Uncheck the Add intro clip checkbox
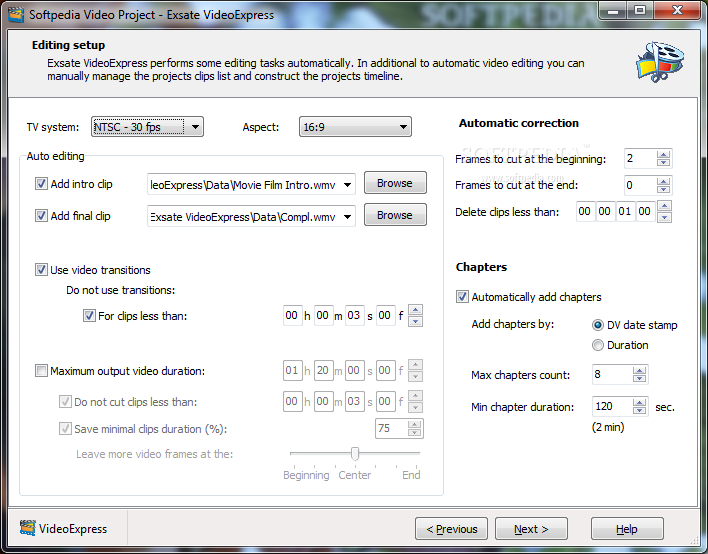Image resolution: width=708 pixels, height=554 pixels. click(41, 184)
